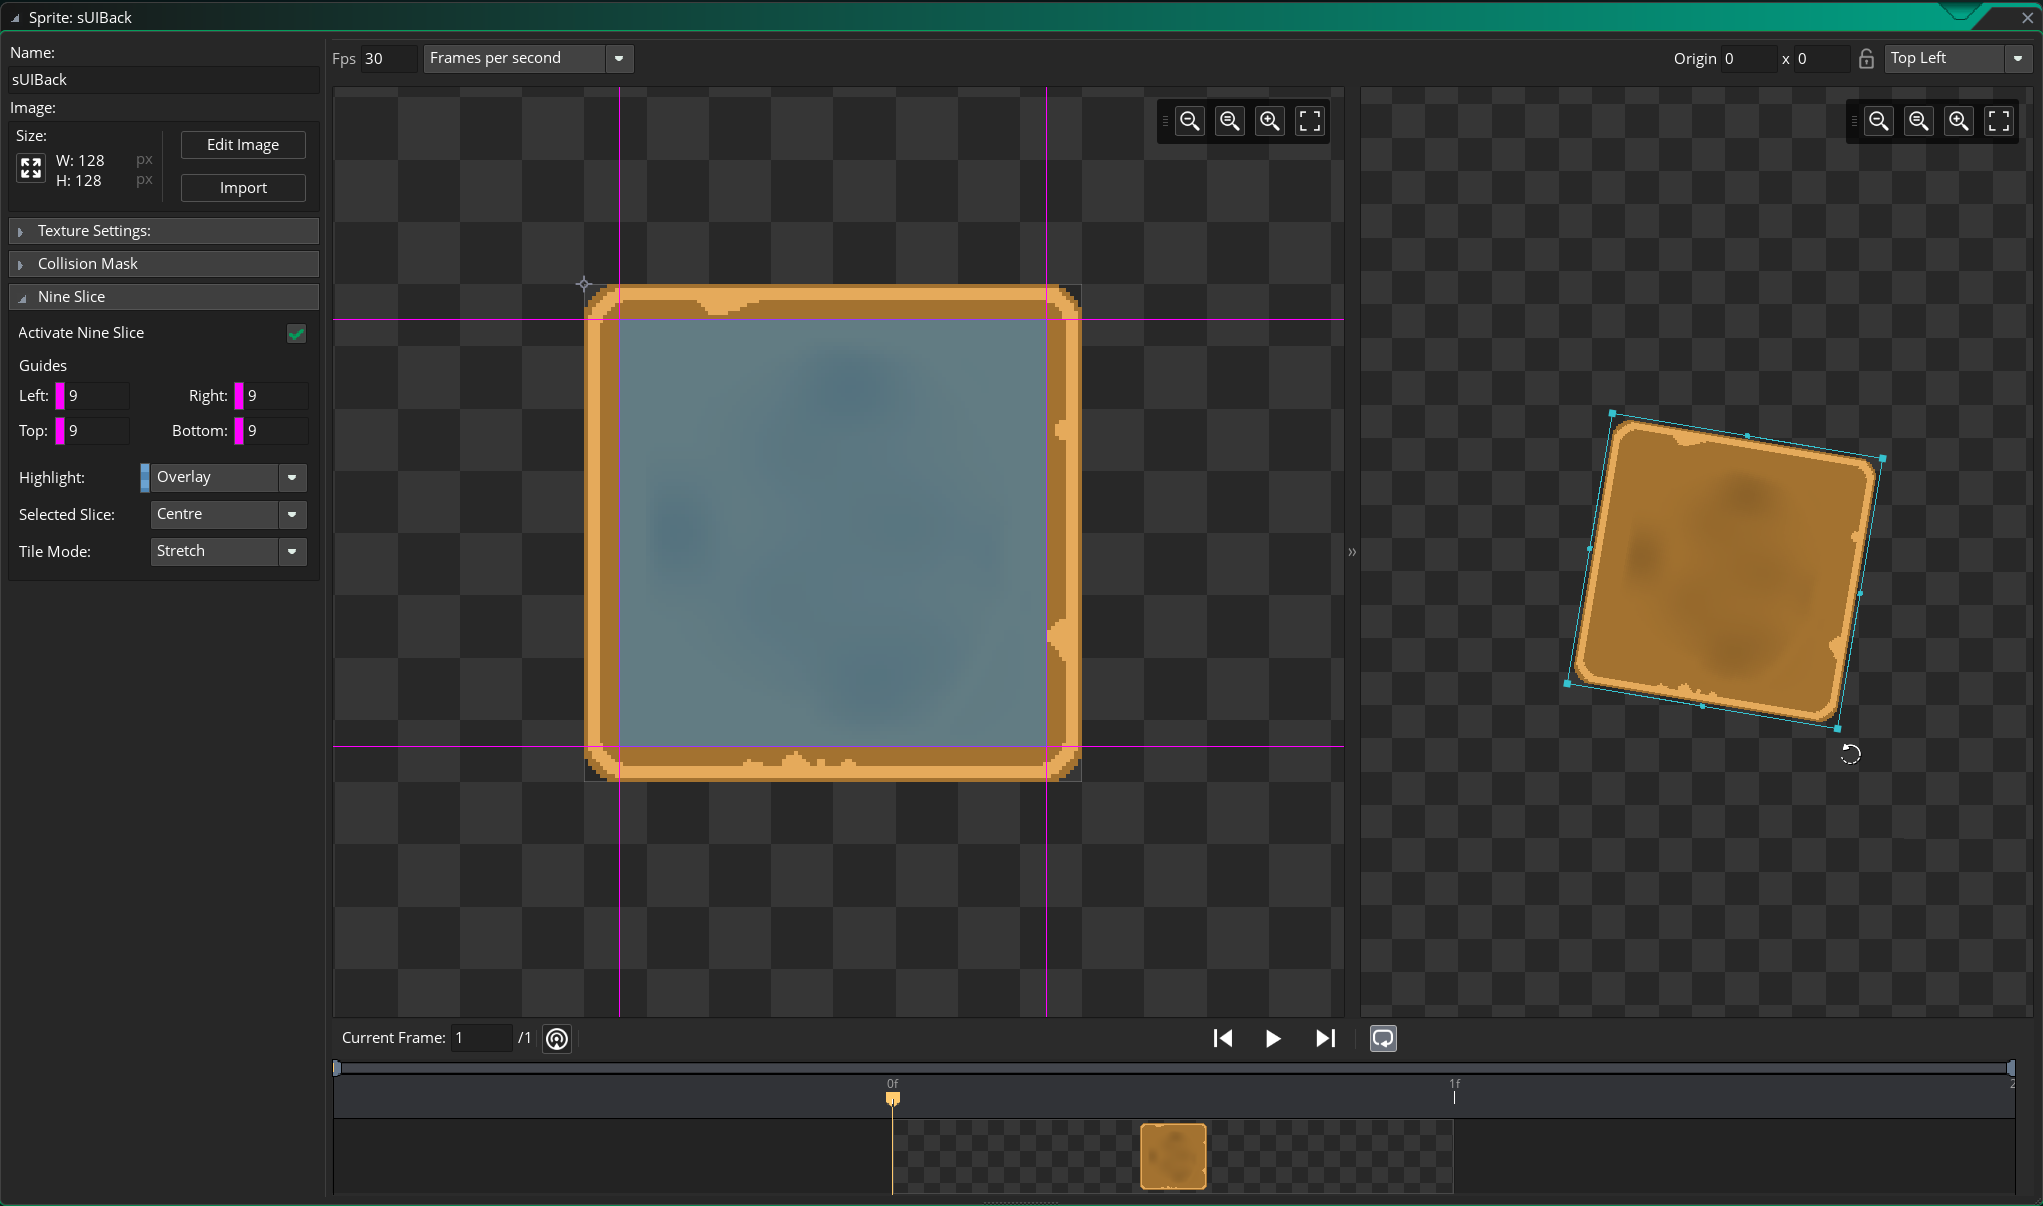The image size is (2043, 1206).
Task: Click the Edit Image button
Action: tap(243, 145)
